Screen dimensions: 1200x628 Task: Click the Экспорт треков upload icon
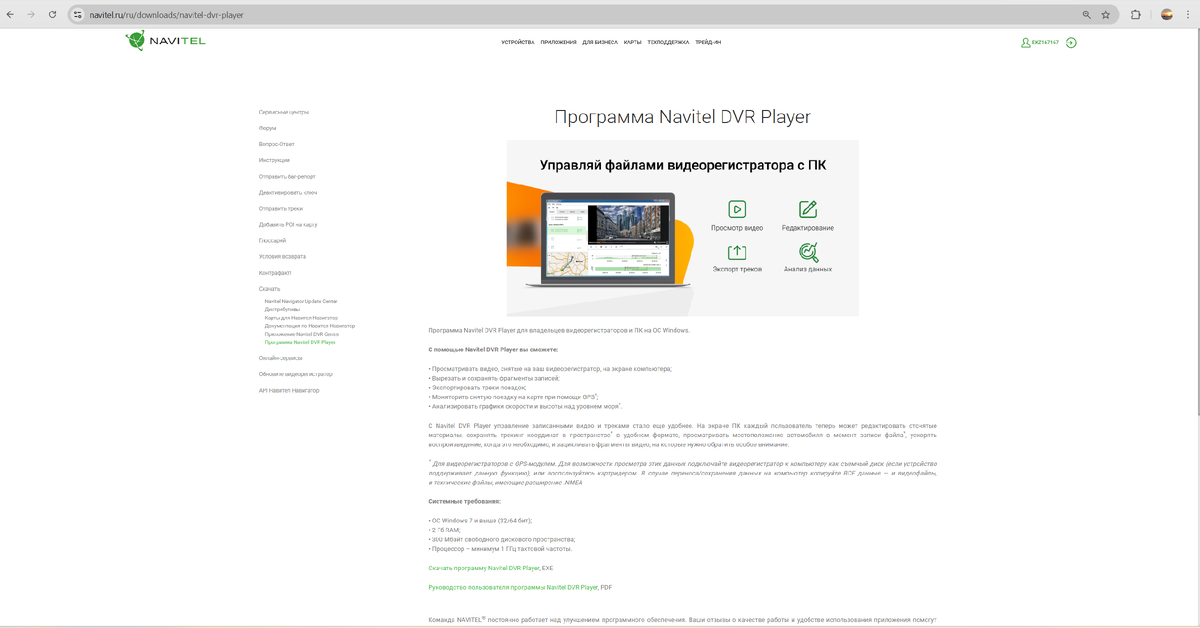[x=737, y=252]
